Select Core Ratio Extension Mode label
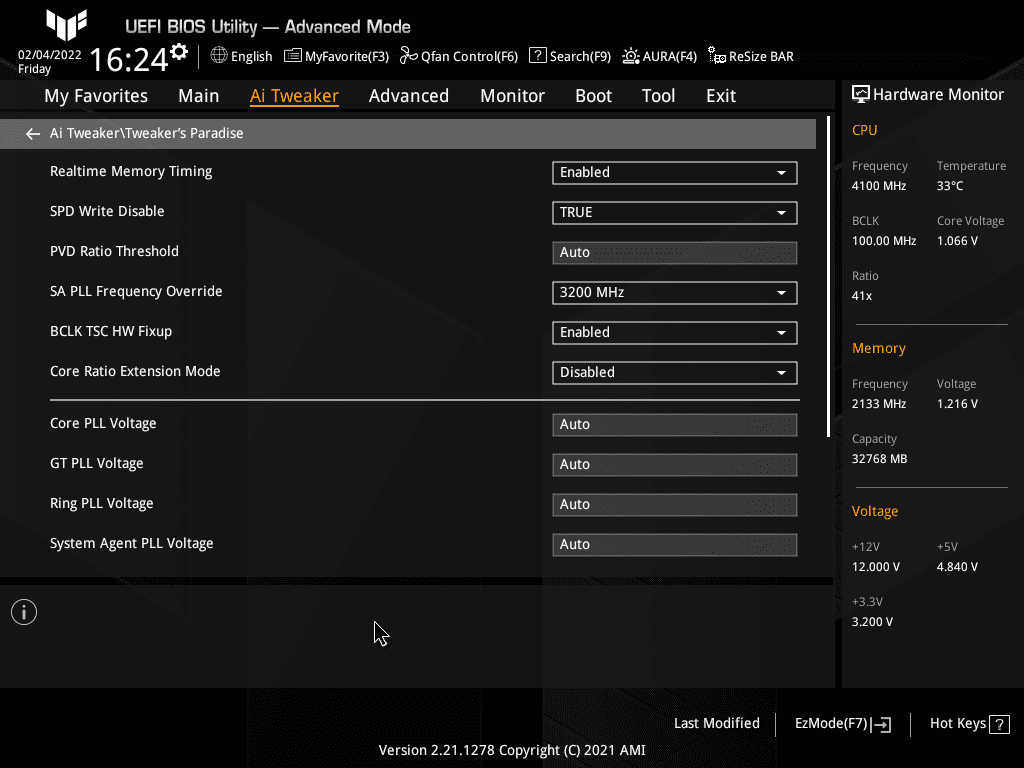This screenshot has width=1024, height=768. (135, 372)
